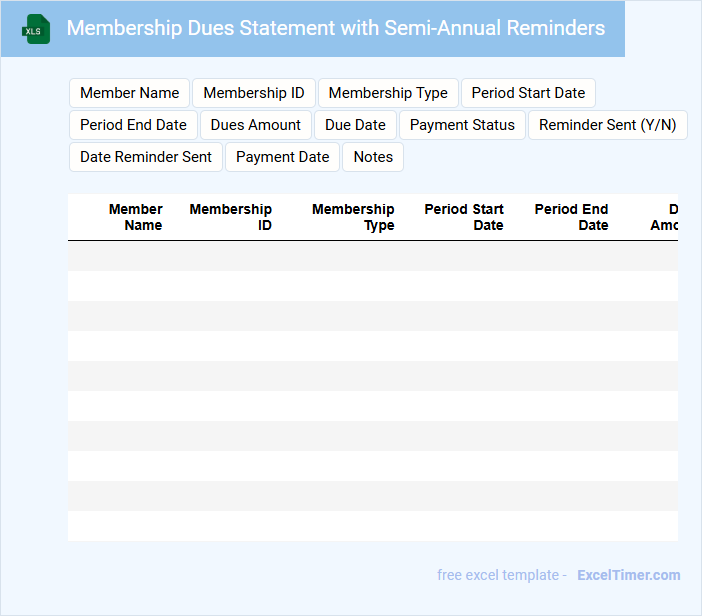Click the Period End Date tag
Viewport: 702px width, 616px height.
point(133,125)
